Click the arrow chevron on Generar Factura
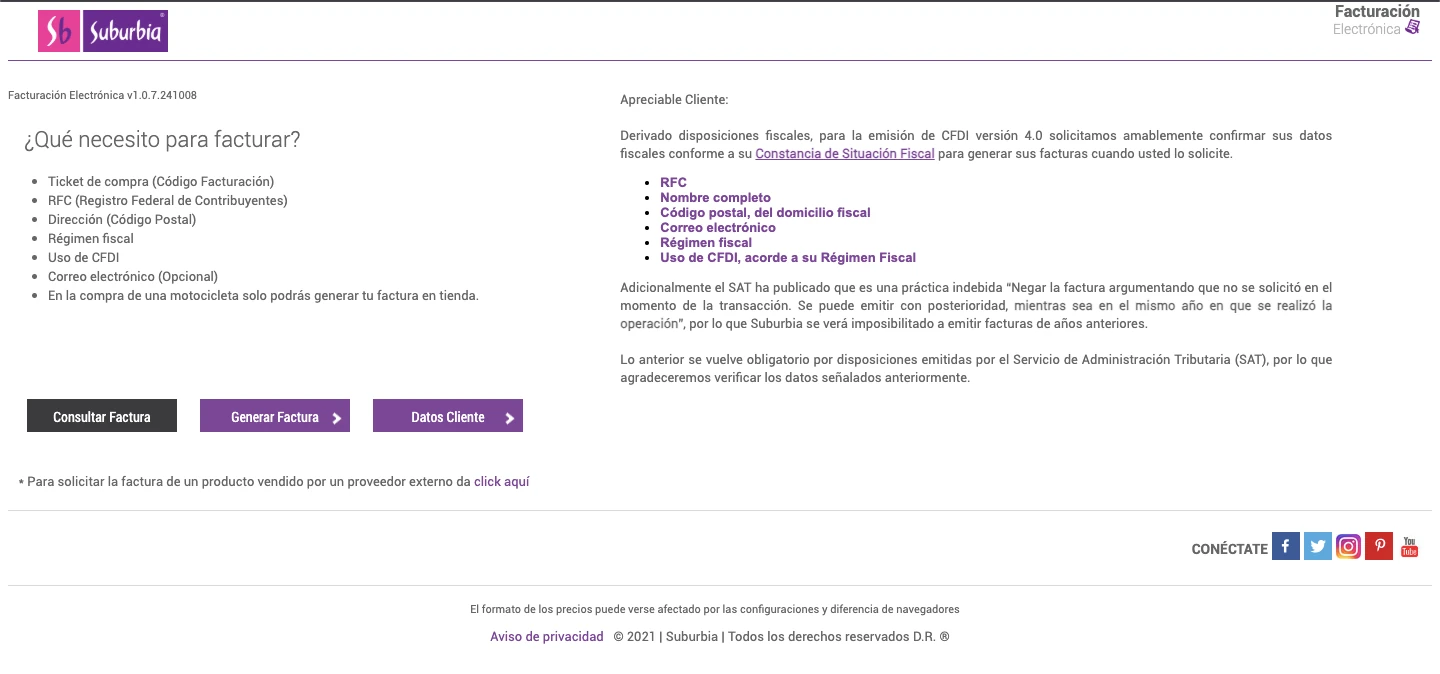This screenshot has height=674, width=1440. click(337, 418)
